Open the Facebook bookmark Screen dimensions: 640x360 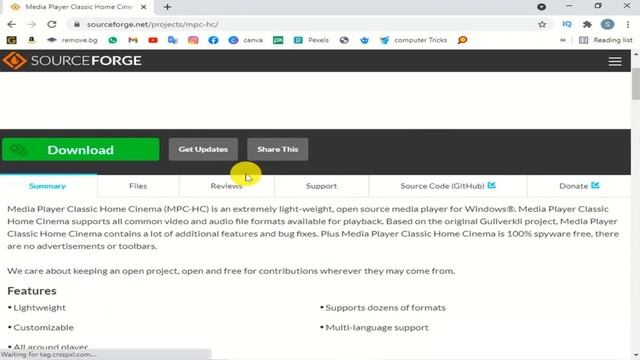coord(213,40)
